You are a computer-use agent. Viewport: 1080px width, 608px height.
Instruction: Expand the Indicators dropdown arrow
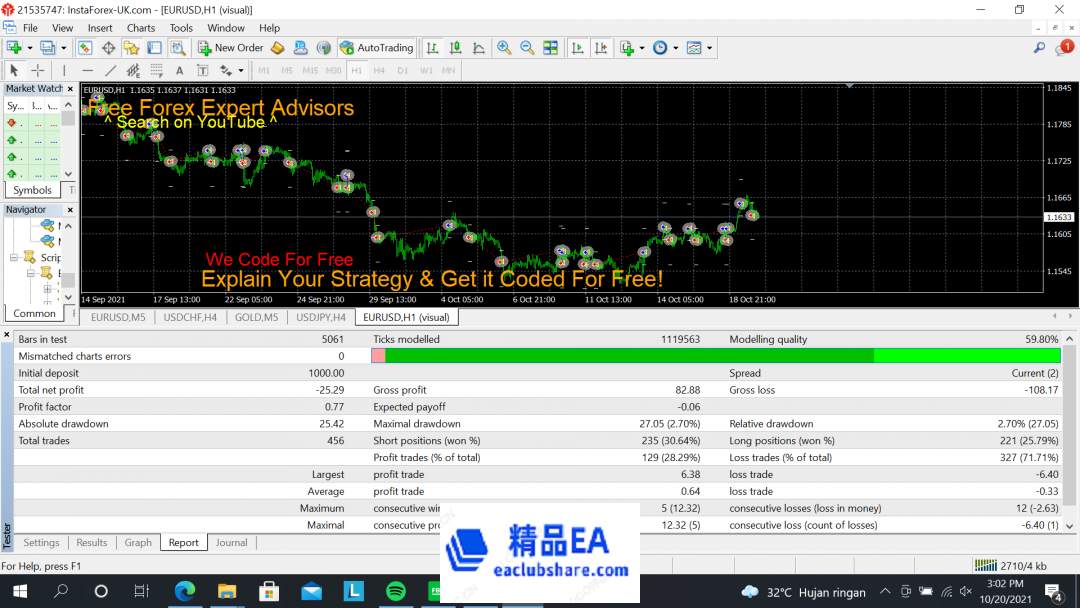642,48
